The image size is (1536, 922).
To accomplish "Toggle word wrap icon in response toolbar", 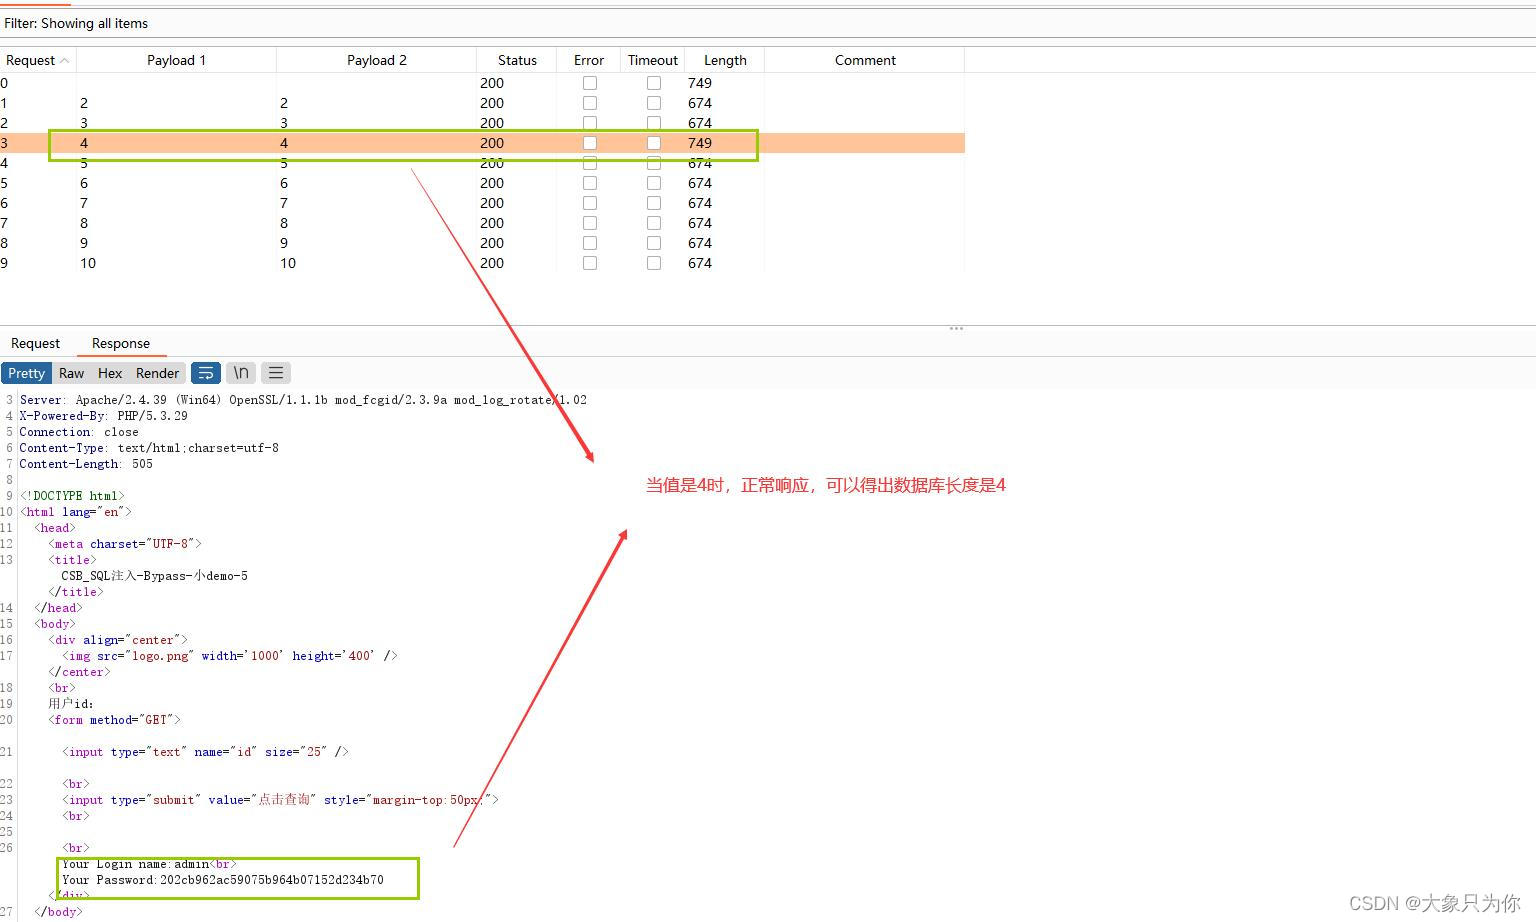I will (x=205, y=373).
